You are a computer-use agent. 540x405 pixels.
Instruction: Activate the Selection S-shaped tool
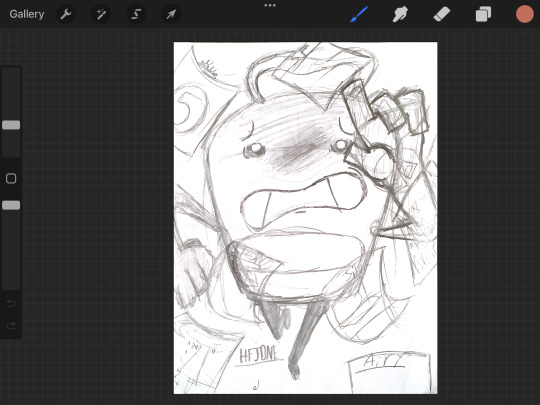(x=136, y=14)
